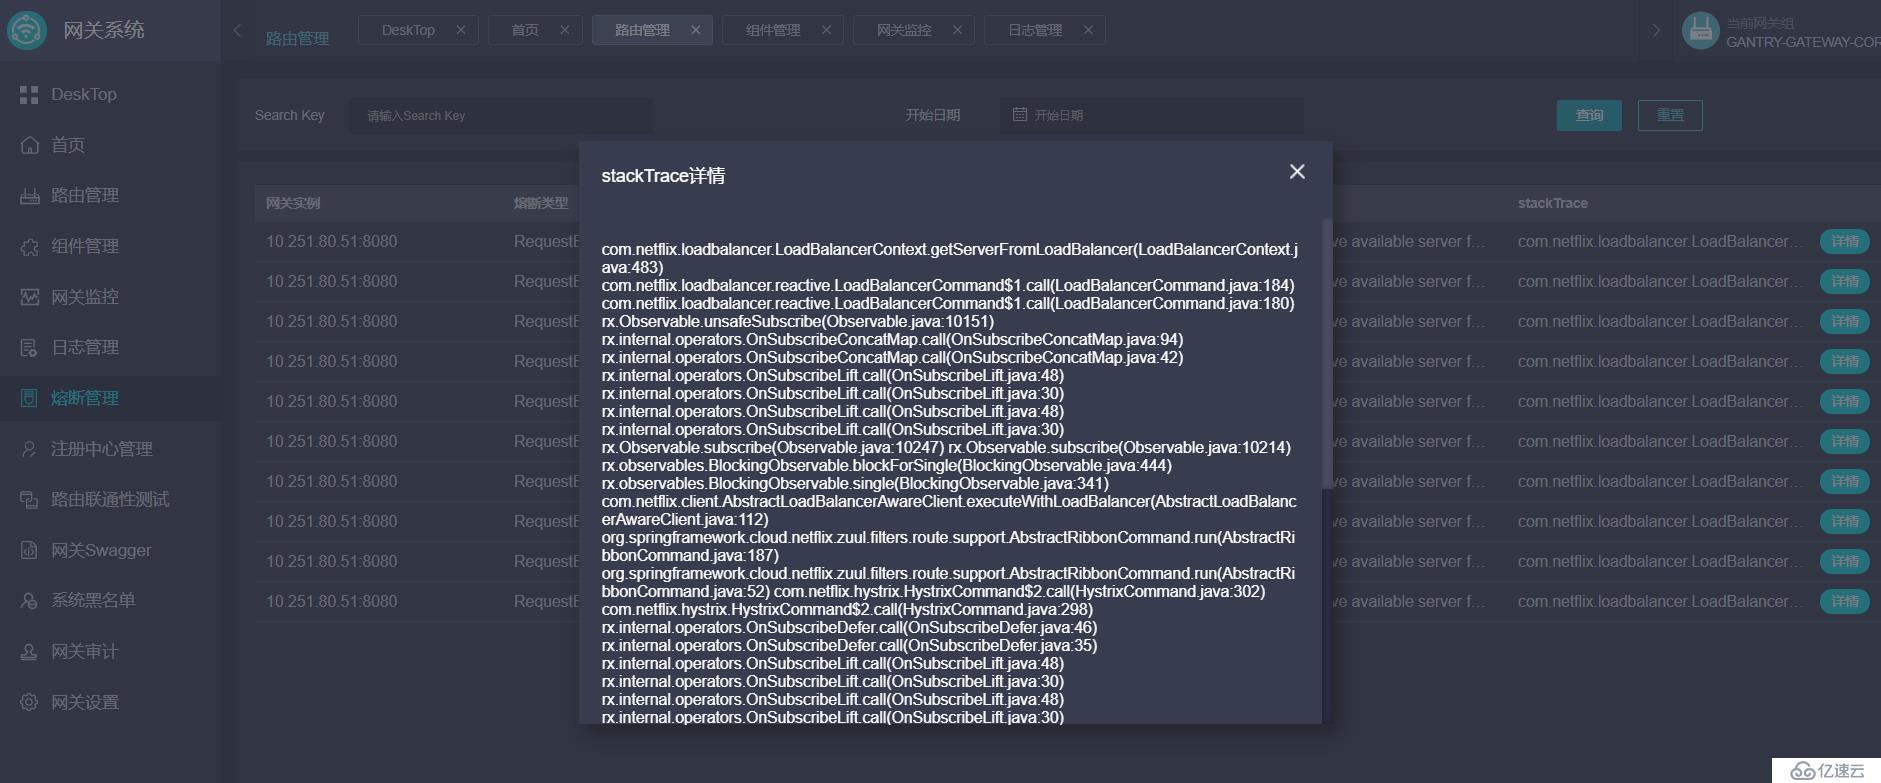Image resolution: width=1881 pixels, height=783 pixels.
Task: Click GANTRY-GATEWAY-COR gateway group name
Action: click(1803, 42)
